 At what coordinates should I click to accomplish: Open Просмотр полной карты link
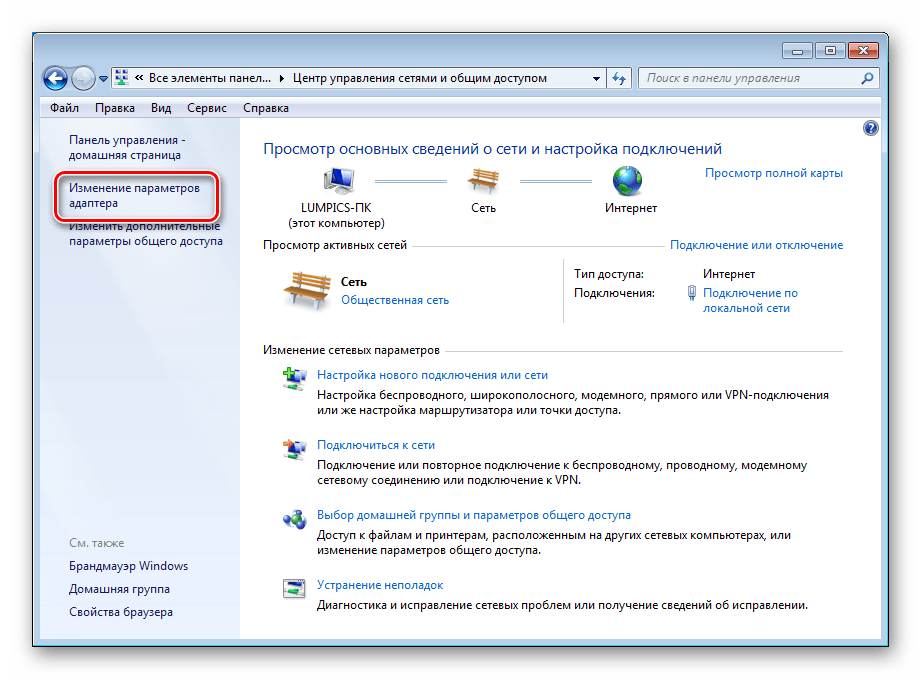click(x=774, y=173)
